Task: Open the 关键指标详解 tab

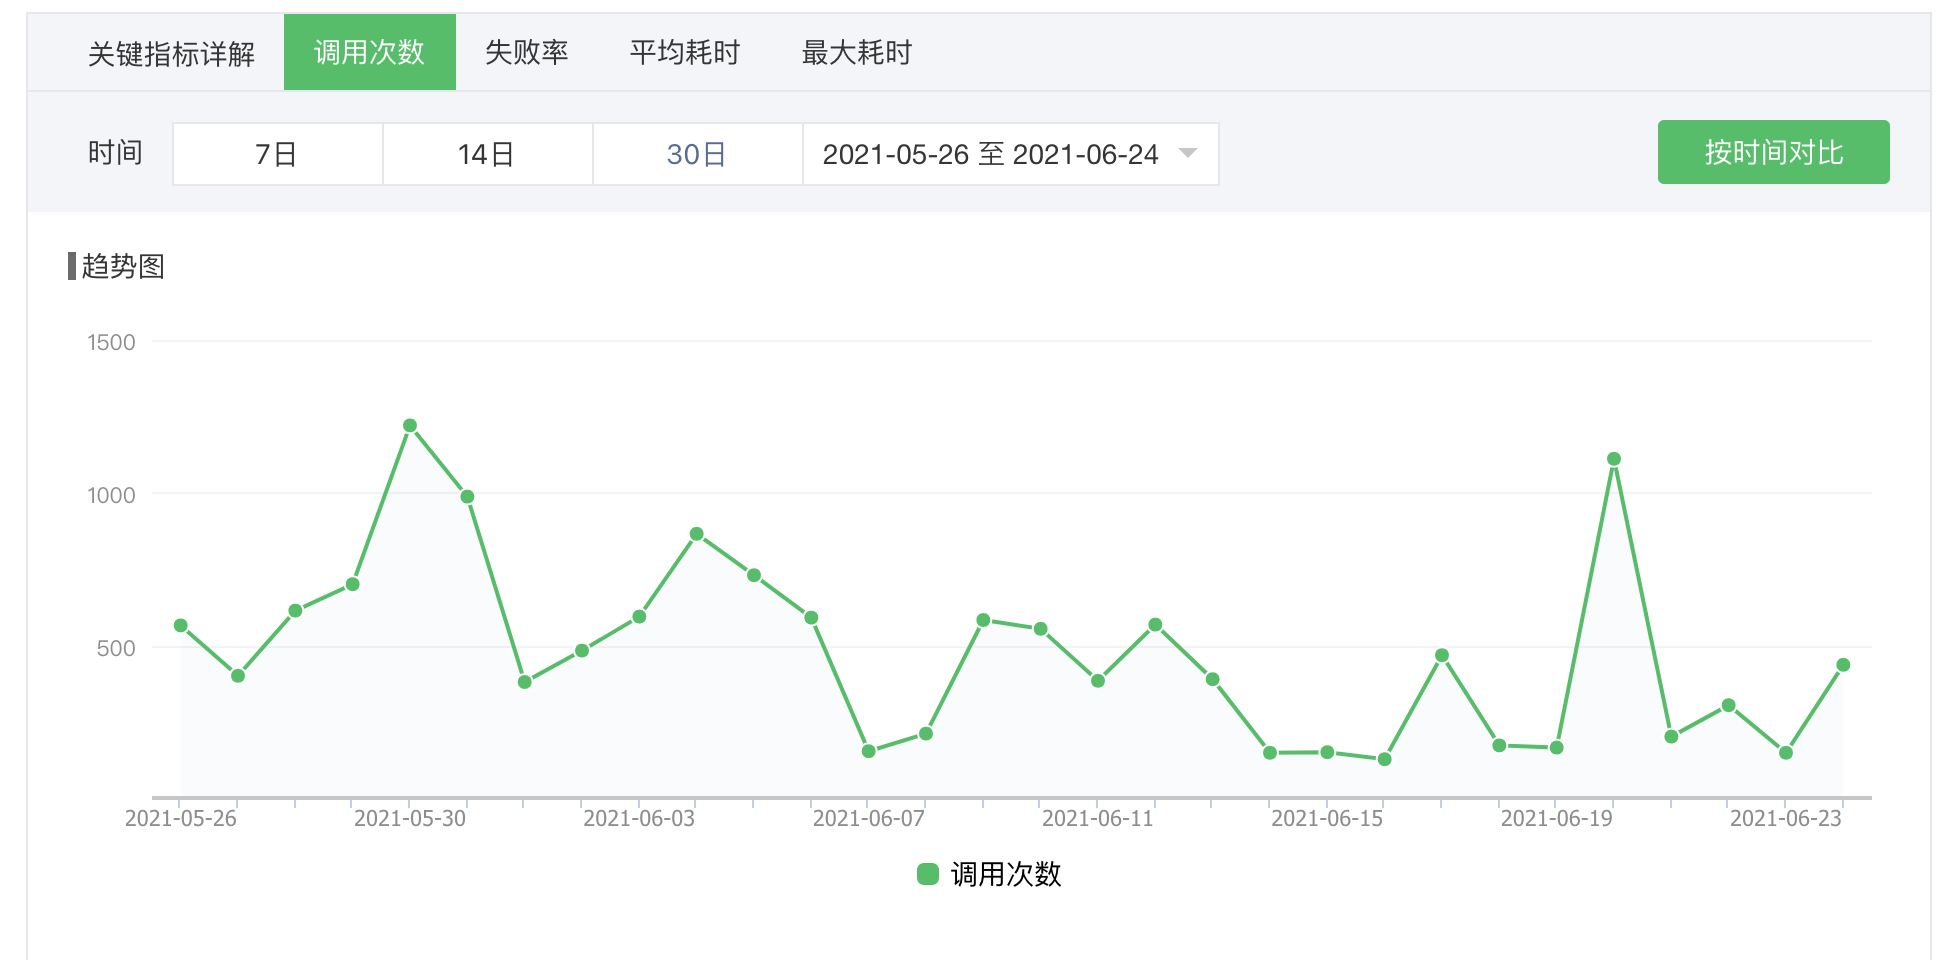Action: [171, 53]
